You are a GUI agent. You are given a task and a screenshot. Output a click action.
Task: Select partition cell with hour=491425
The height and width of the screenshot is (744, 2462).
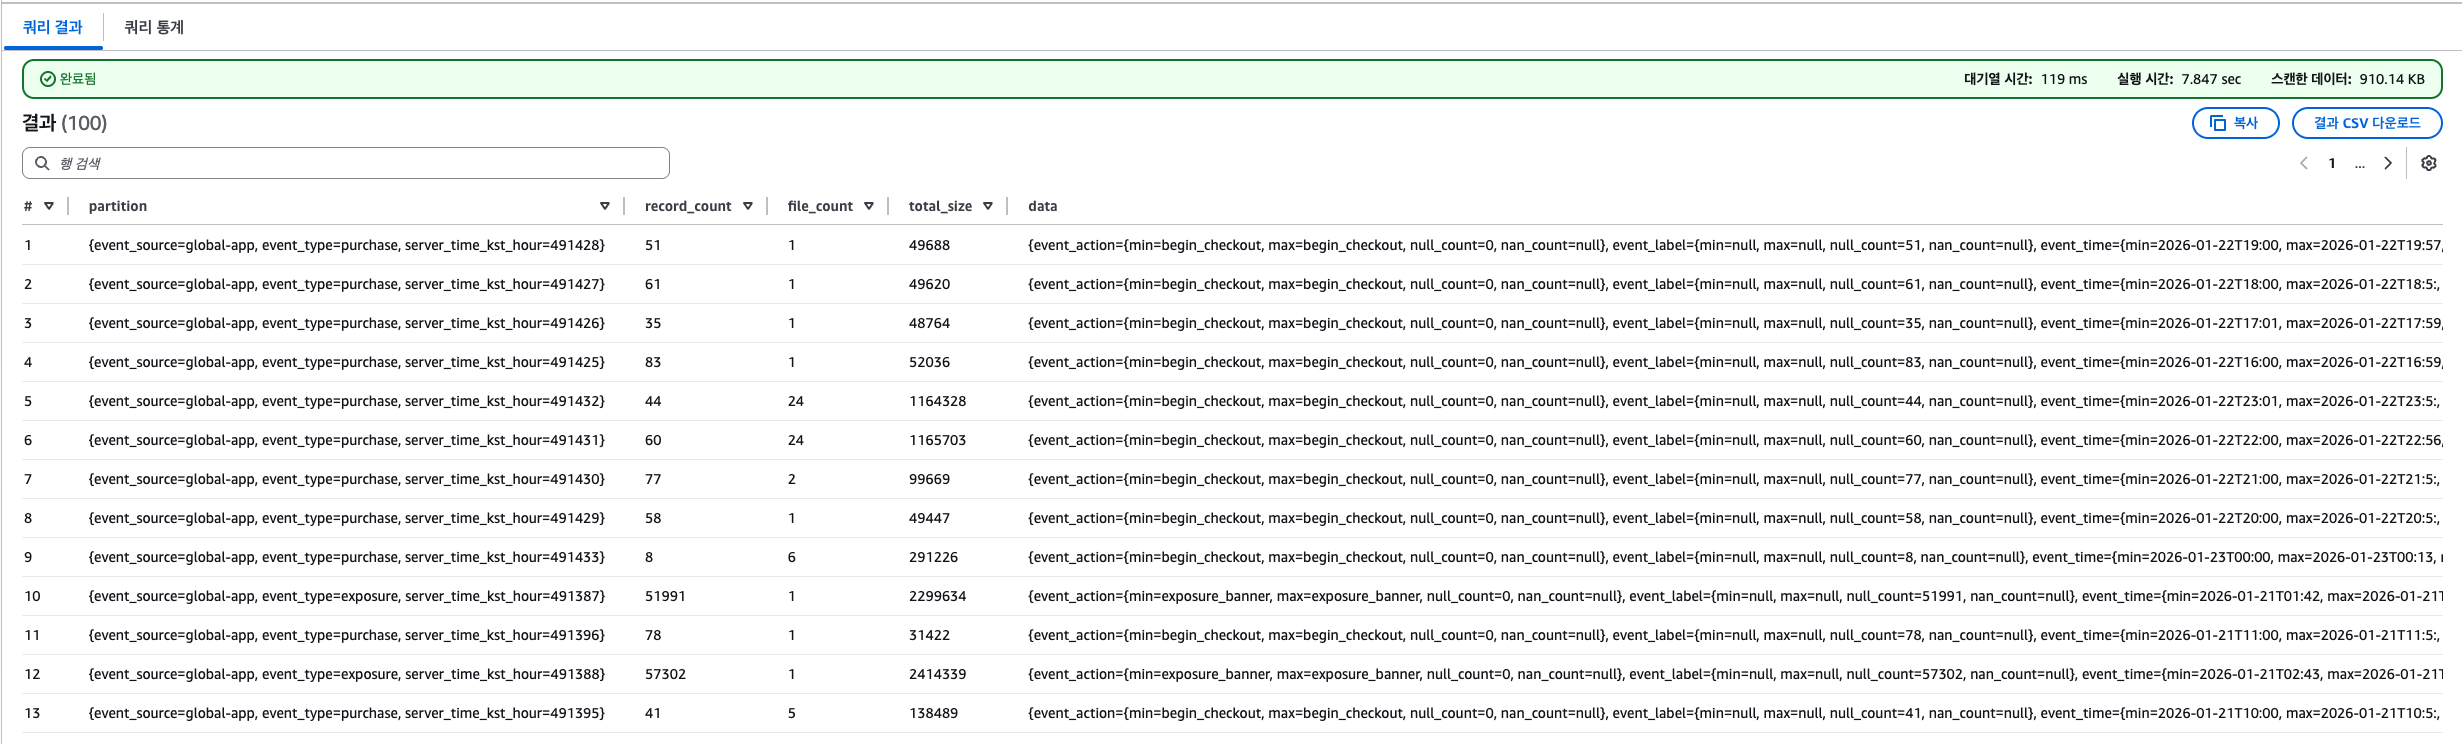[x=347, y=362]
